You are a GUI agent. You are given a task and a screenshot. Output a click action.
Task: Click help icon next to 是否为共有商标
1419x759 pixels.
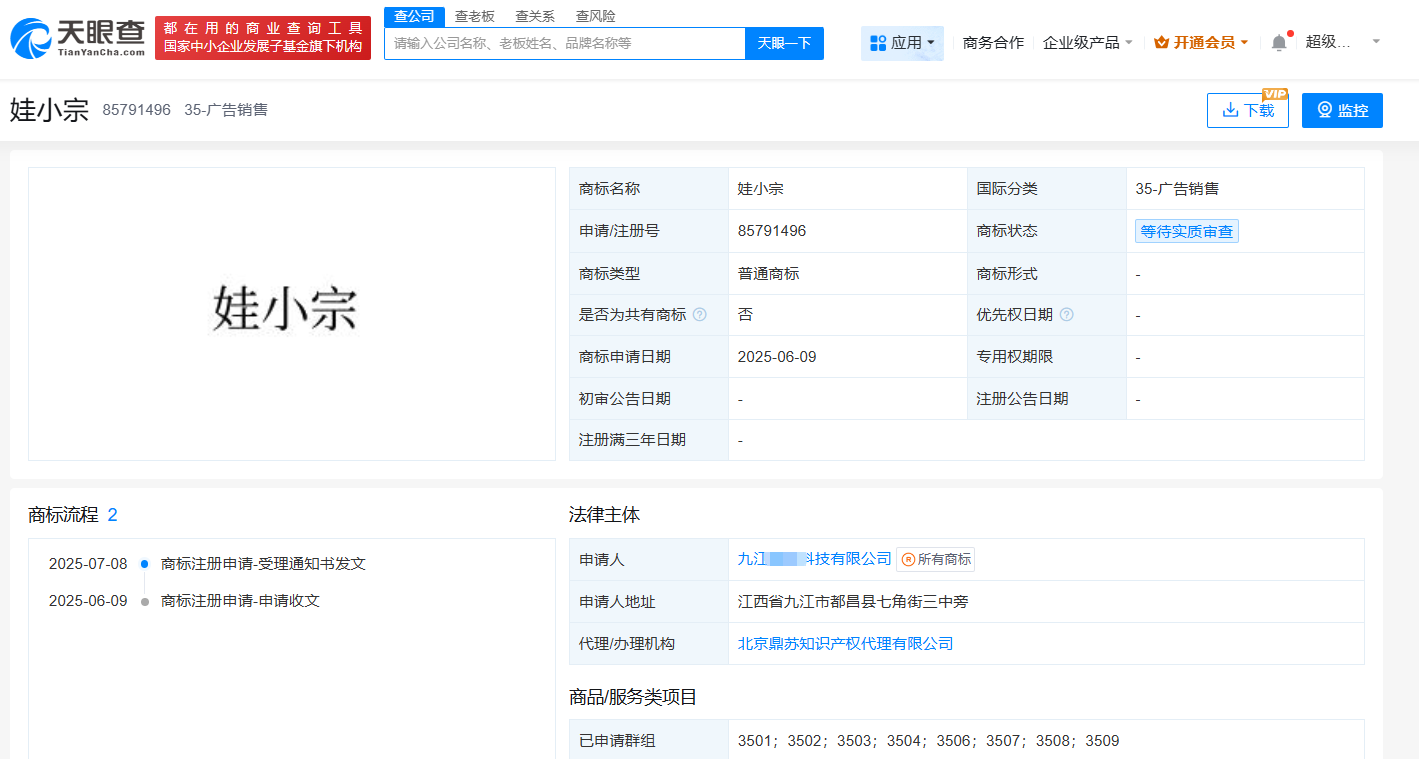tap(700, 314)
